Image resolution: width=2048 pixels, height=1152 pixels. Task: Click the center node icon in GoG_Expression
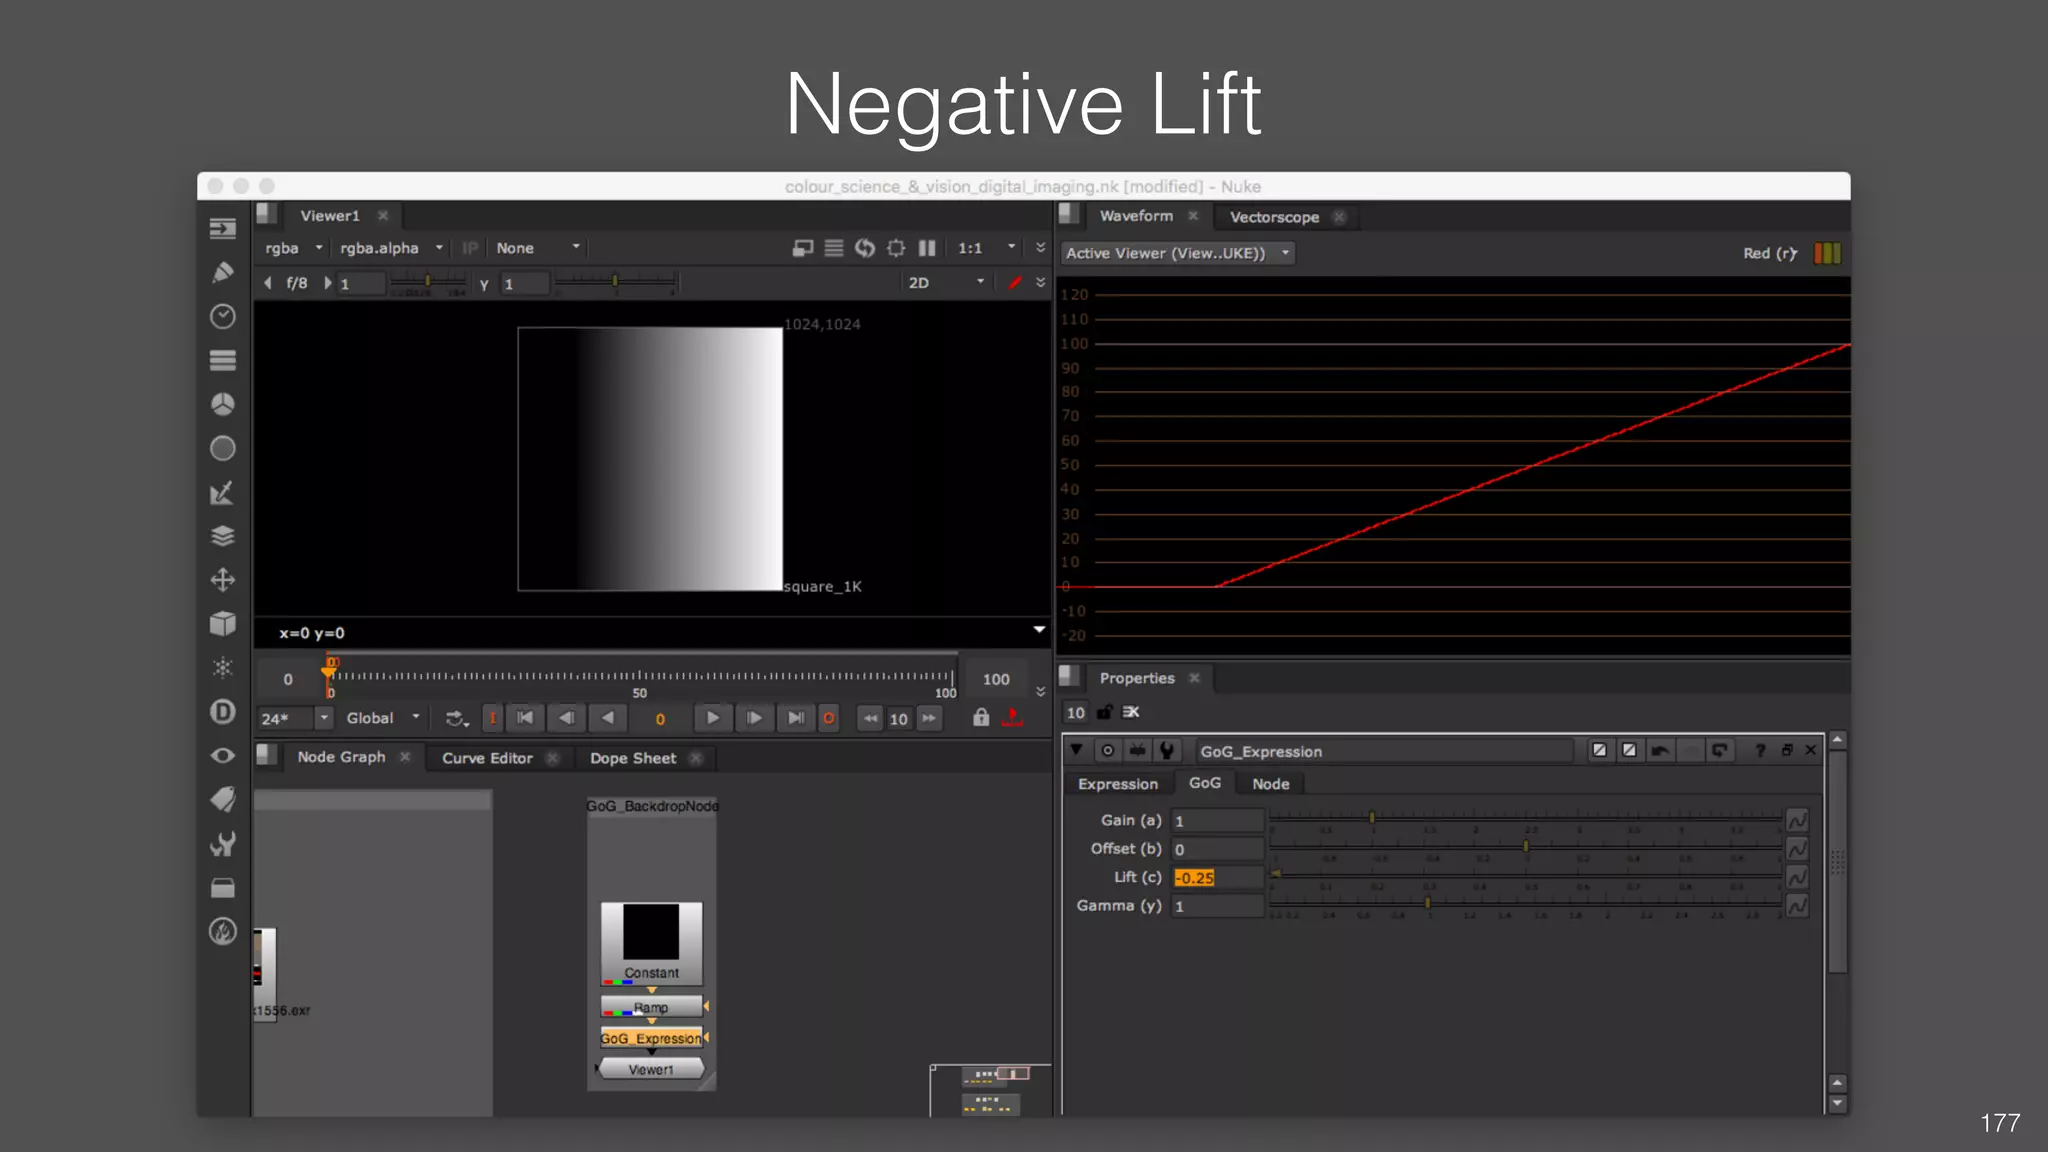pos(1108,750)
